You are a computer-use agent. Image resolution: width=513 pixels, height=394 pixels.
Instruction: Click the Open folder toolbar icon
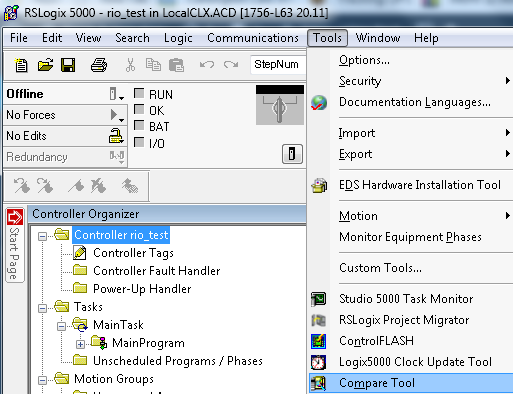pos(45,65)
